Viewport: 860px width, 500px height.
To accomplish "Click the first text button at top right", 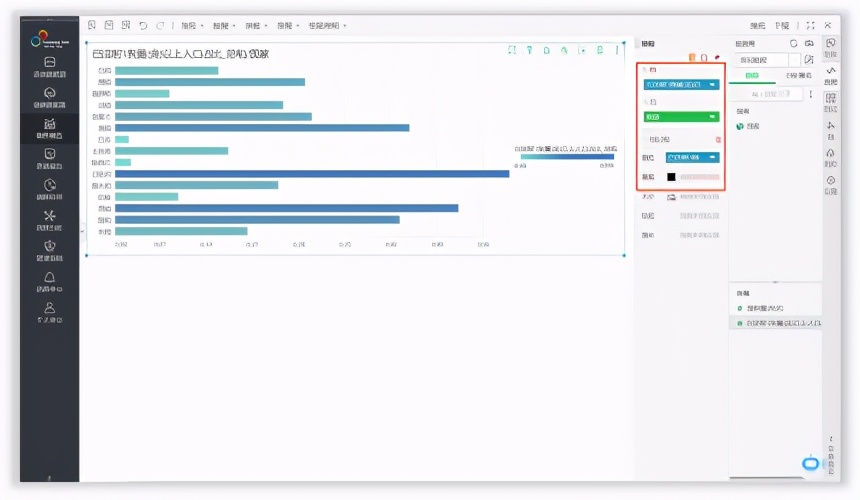I will tap(757, 26).
